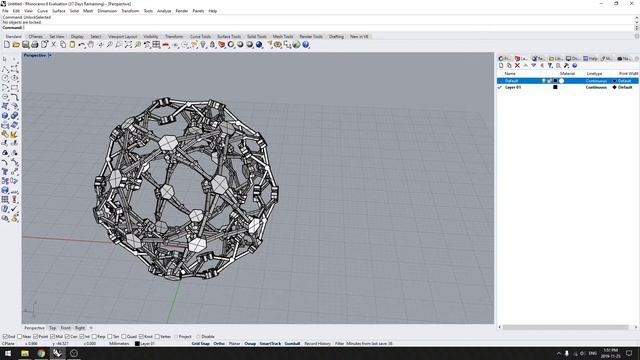Change Default layer color swatch
The image size is (640, 360).
(x=555, y=81)
